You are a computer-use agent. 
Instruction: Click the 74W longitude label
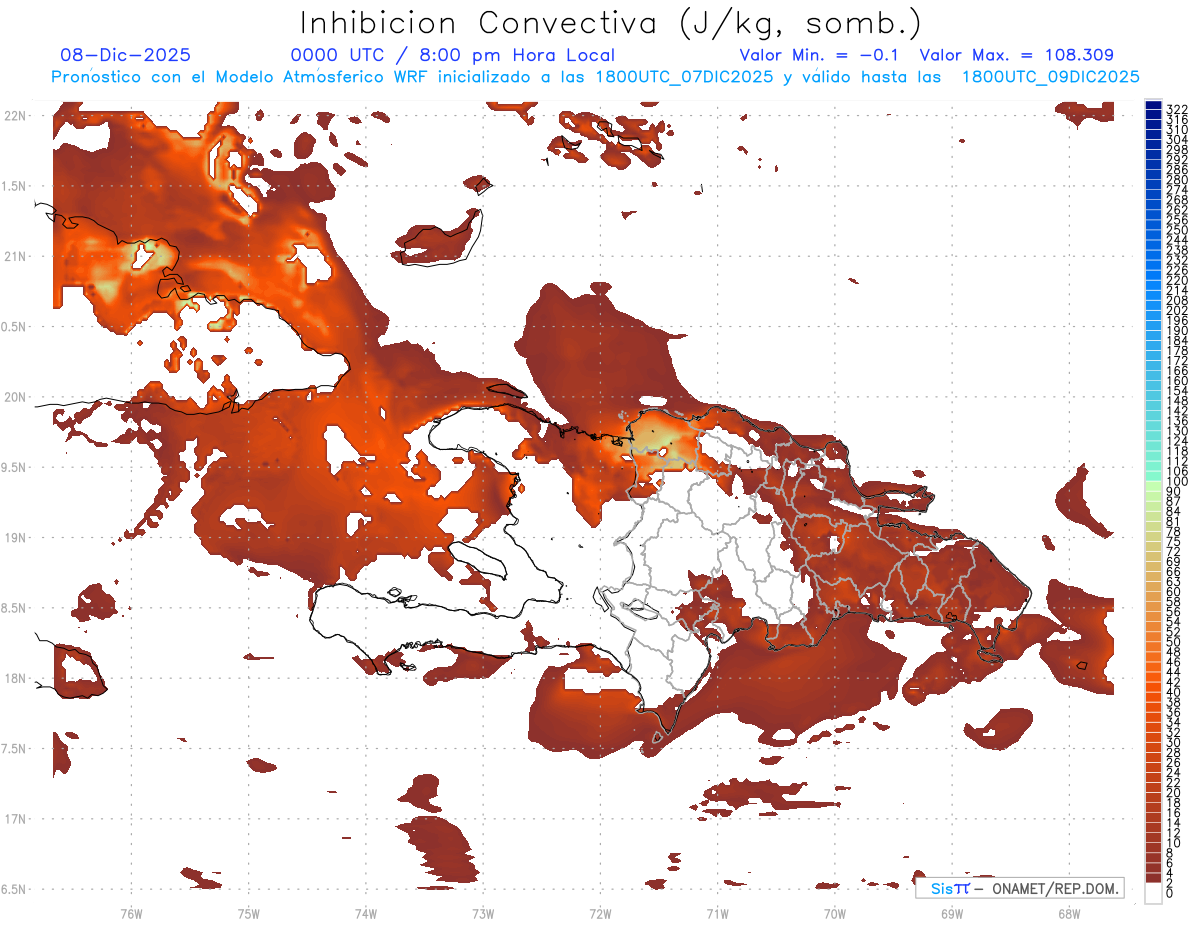366,913
